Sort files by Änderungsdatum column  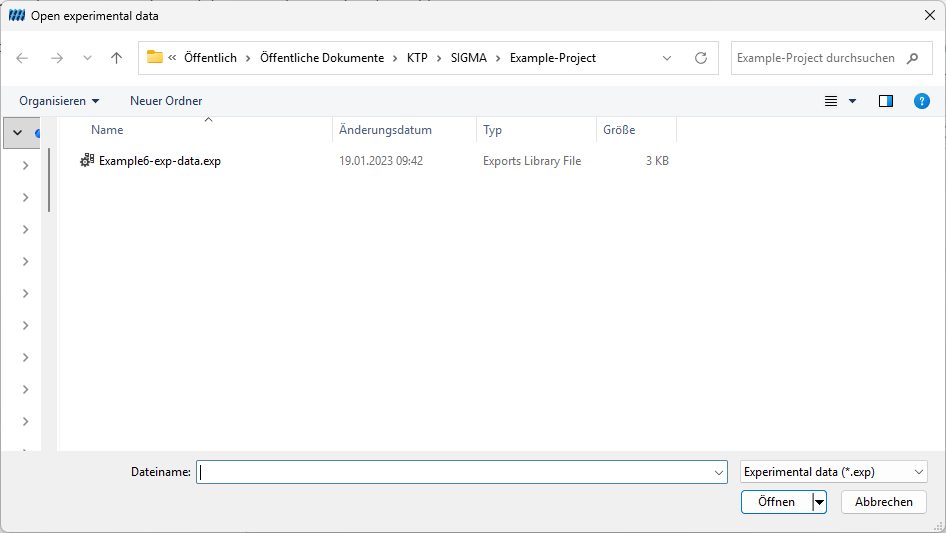(385, 130)
